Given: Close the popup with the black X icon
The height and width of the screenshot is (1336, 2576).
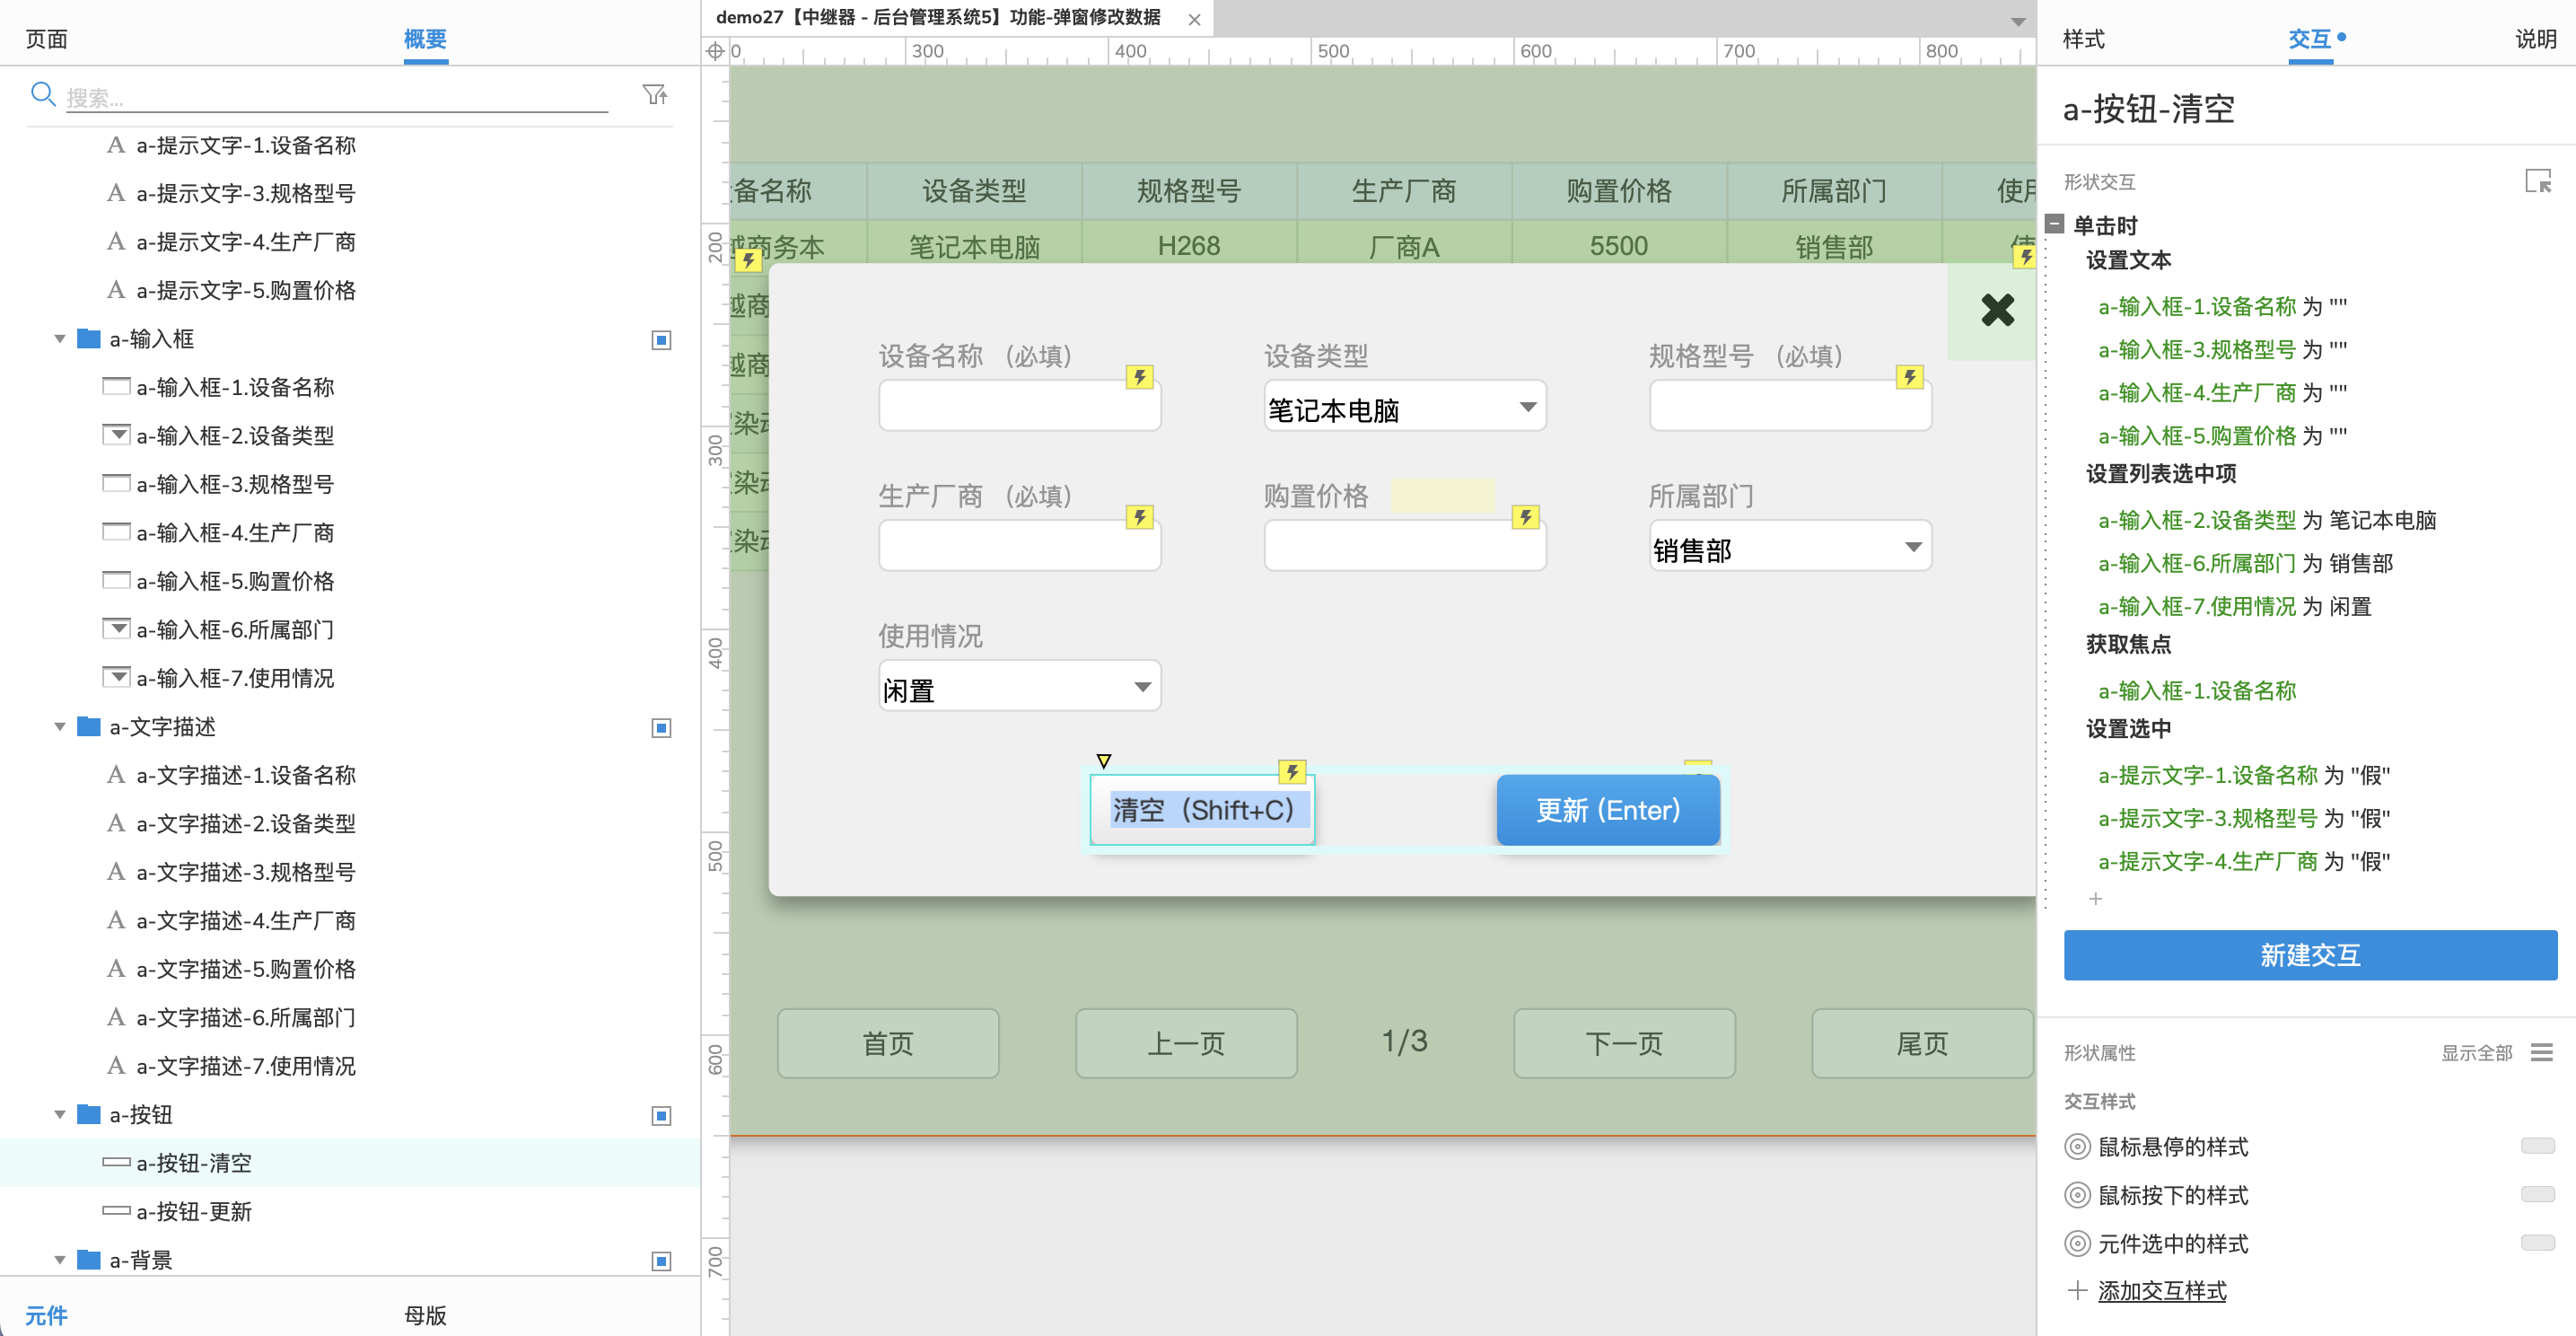Looking at the screenshot, I should 1997,310.
